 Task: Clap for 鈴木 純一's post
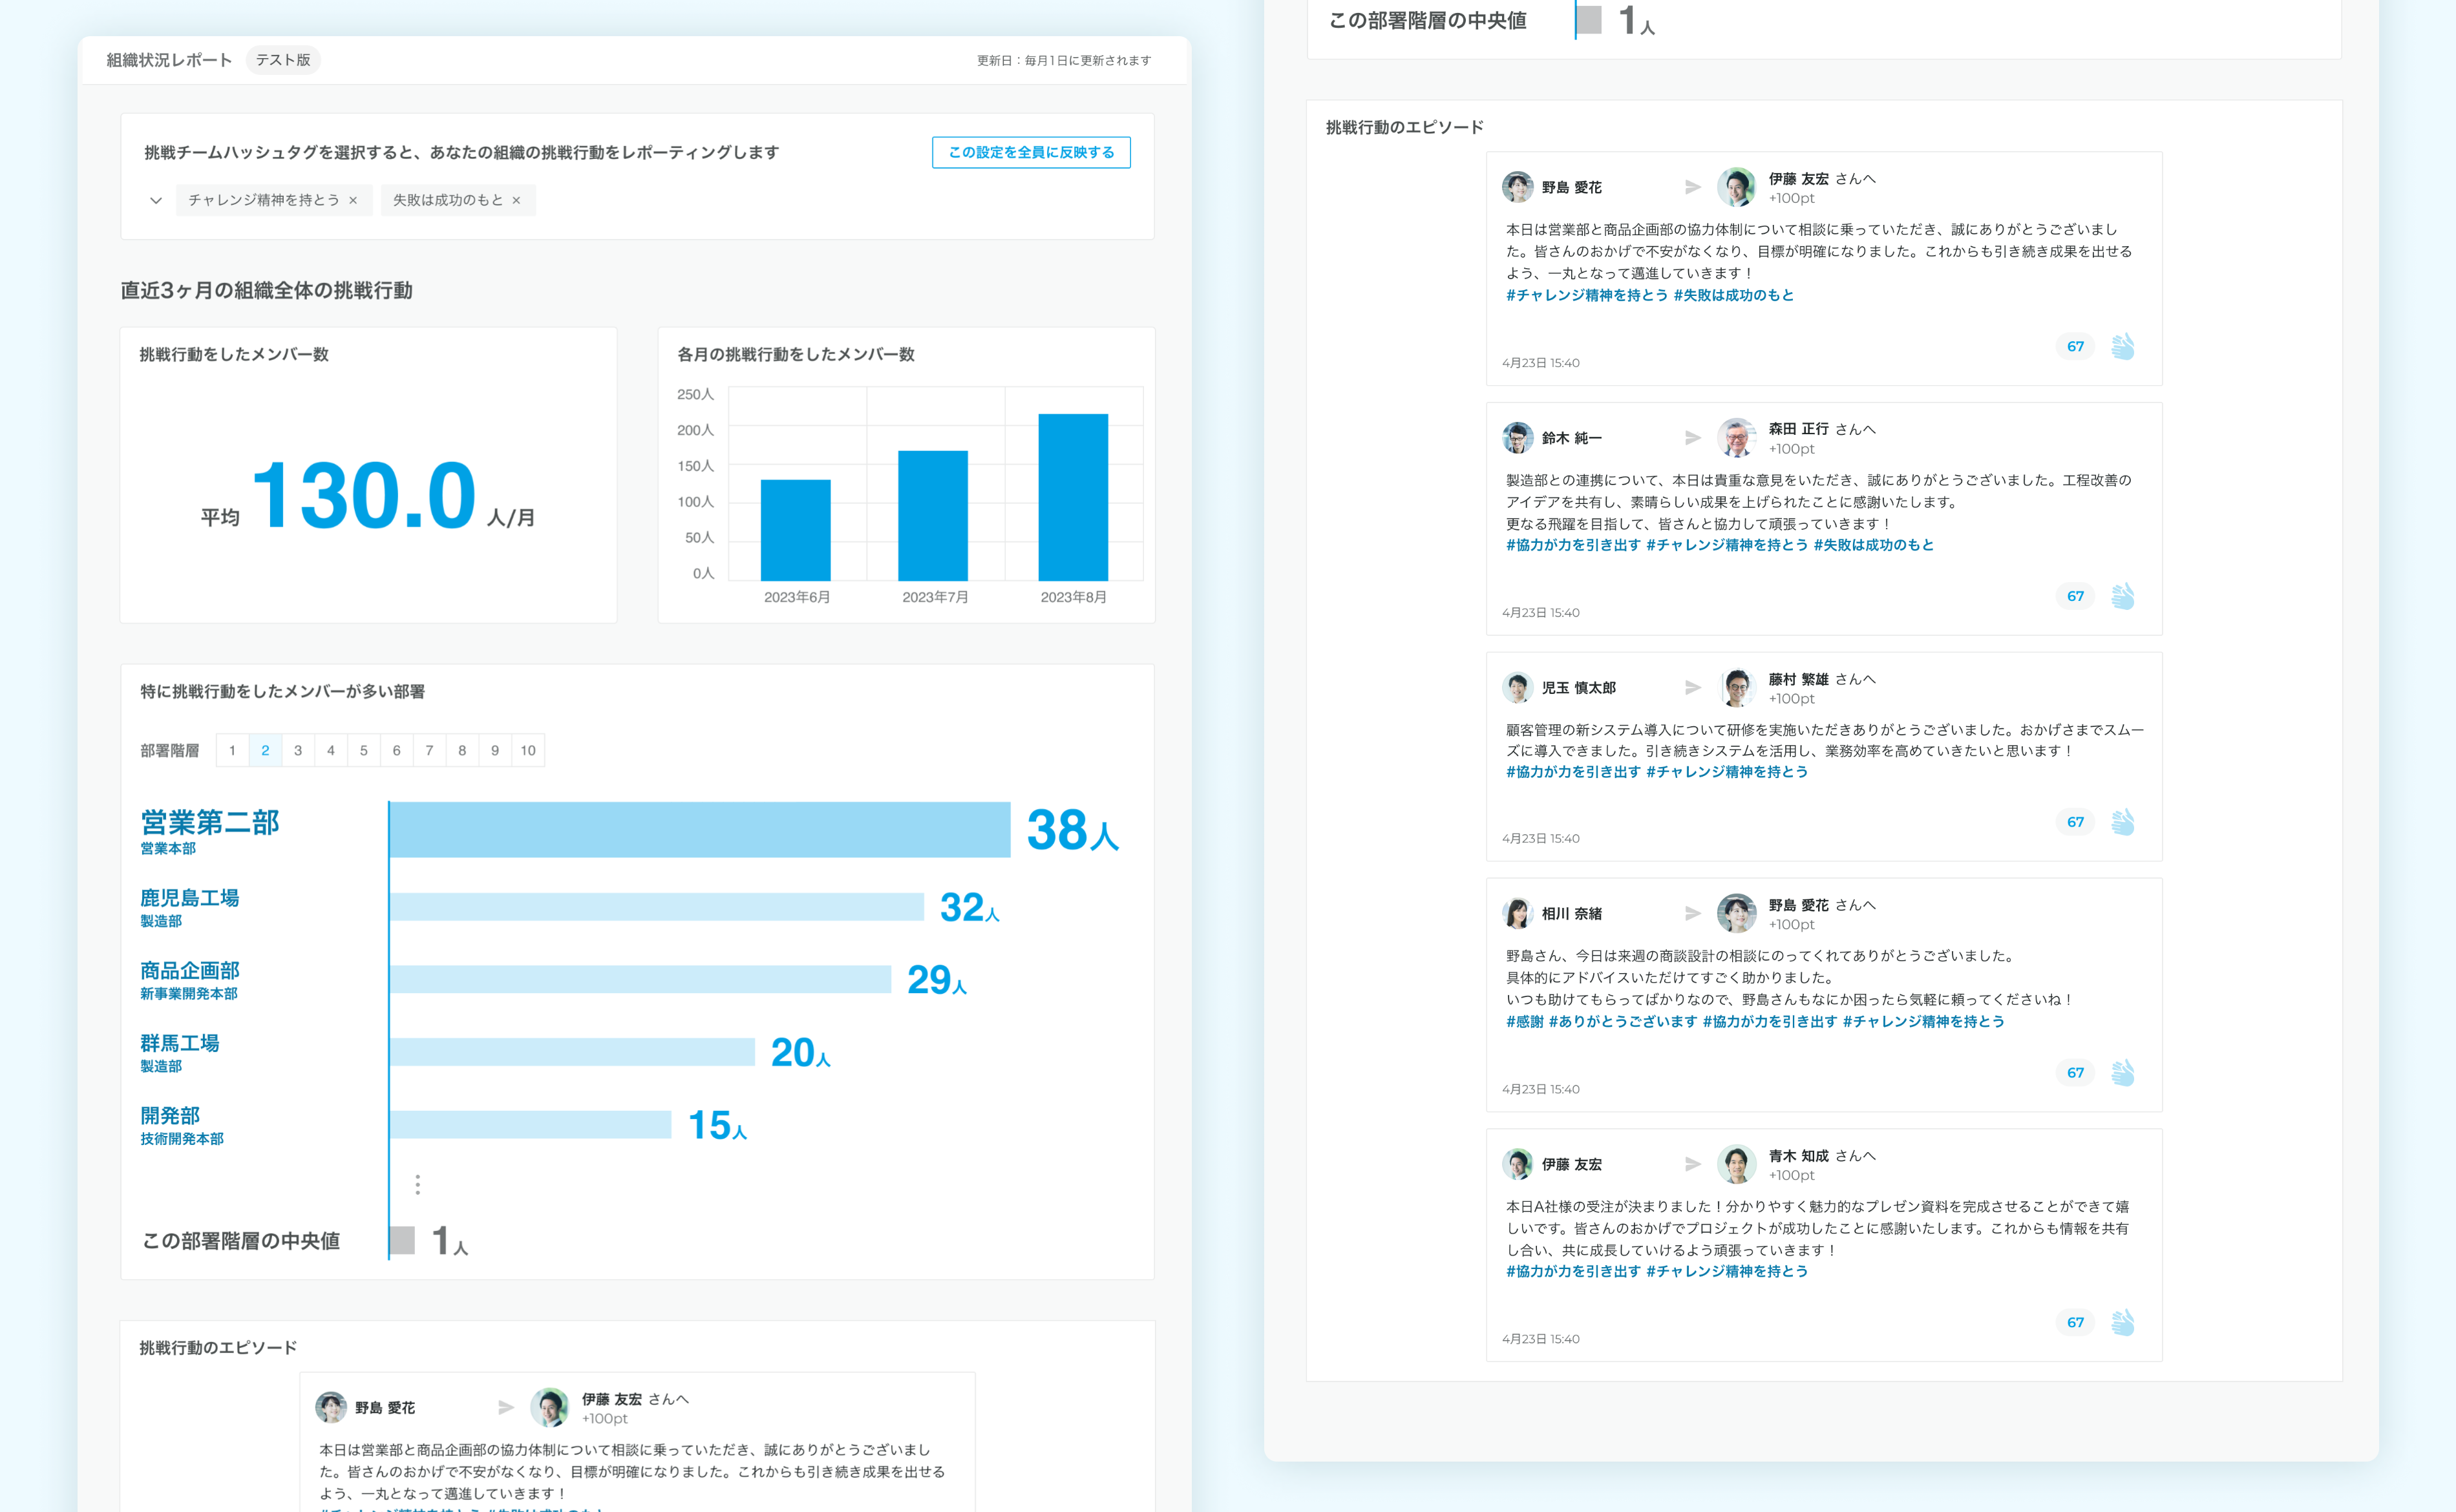(2123, 596)
